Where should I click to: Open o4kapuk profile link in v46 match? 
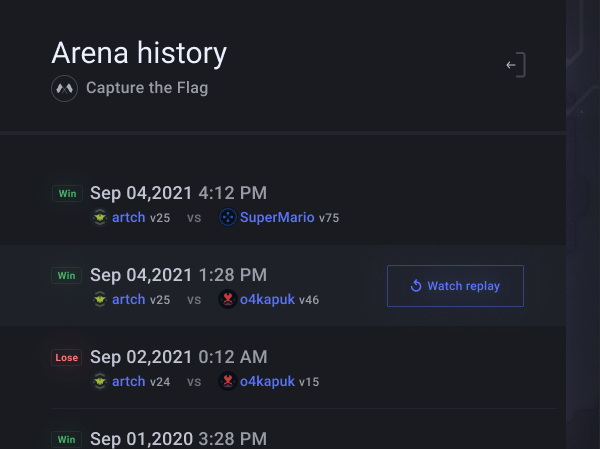pos(267,299)
